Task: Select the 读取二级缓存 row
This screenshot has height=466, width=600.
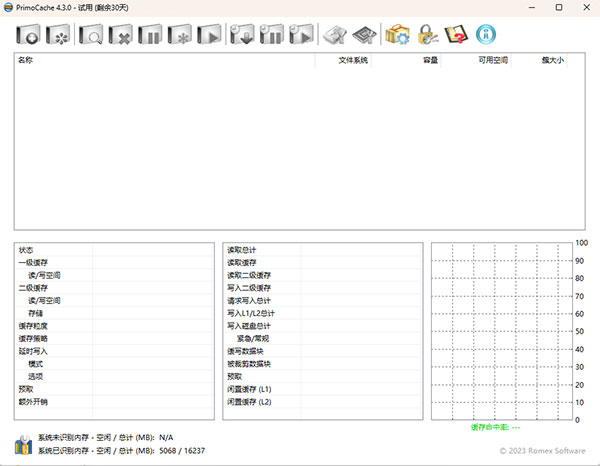Action: click(323, 275)
